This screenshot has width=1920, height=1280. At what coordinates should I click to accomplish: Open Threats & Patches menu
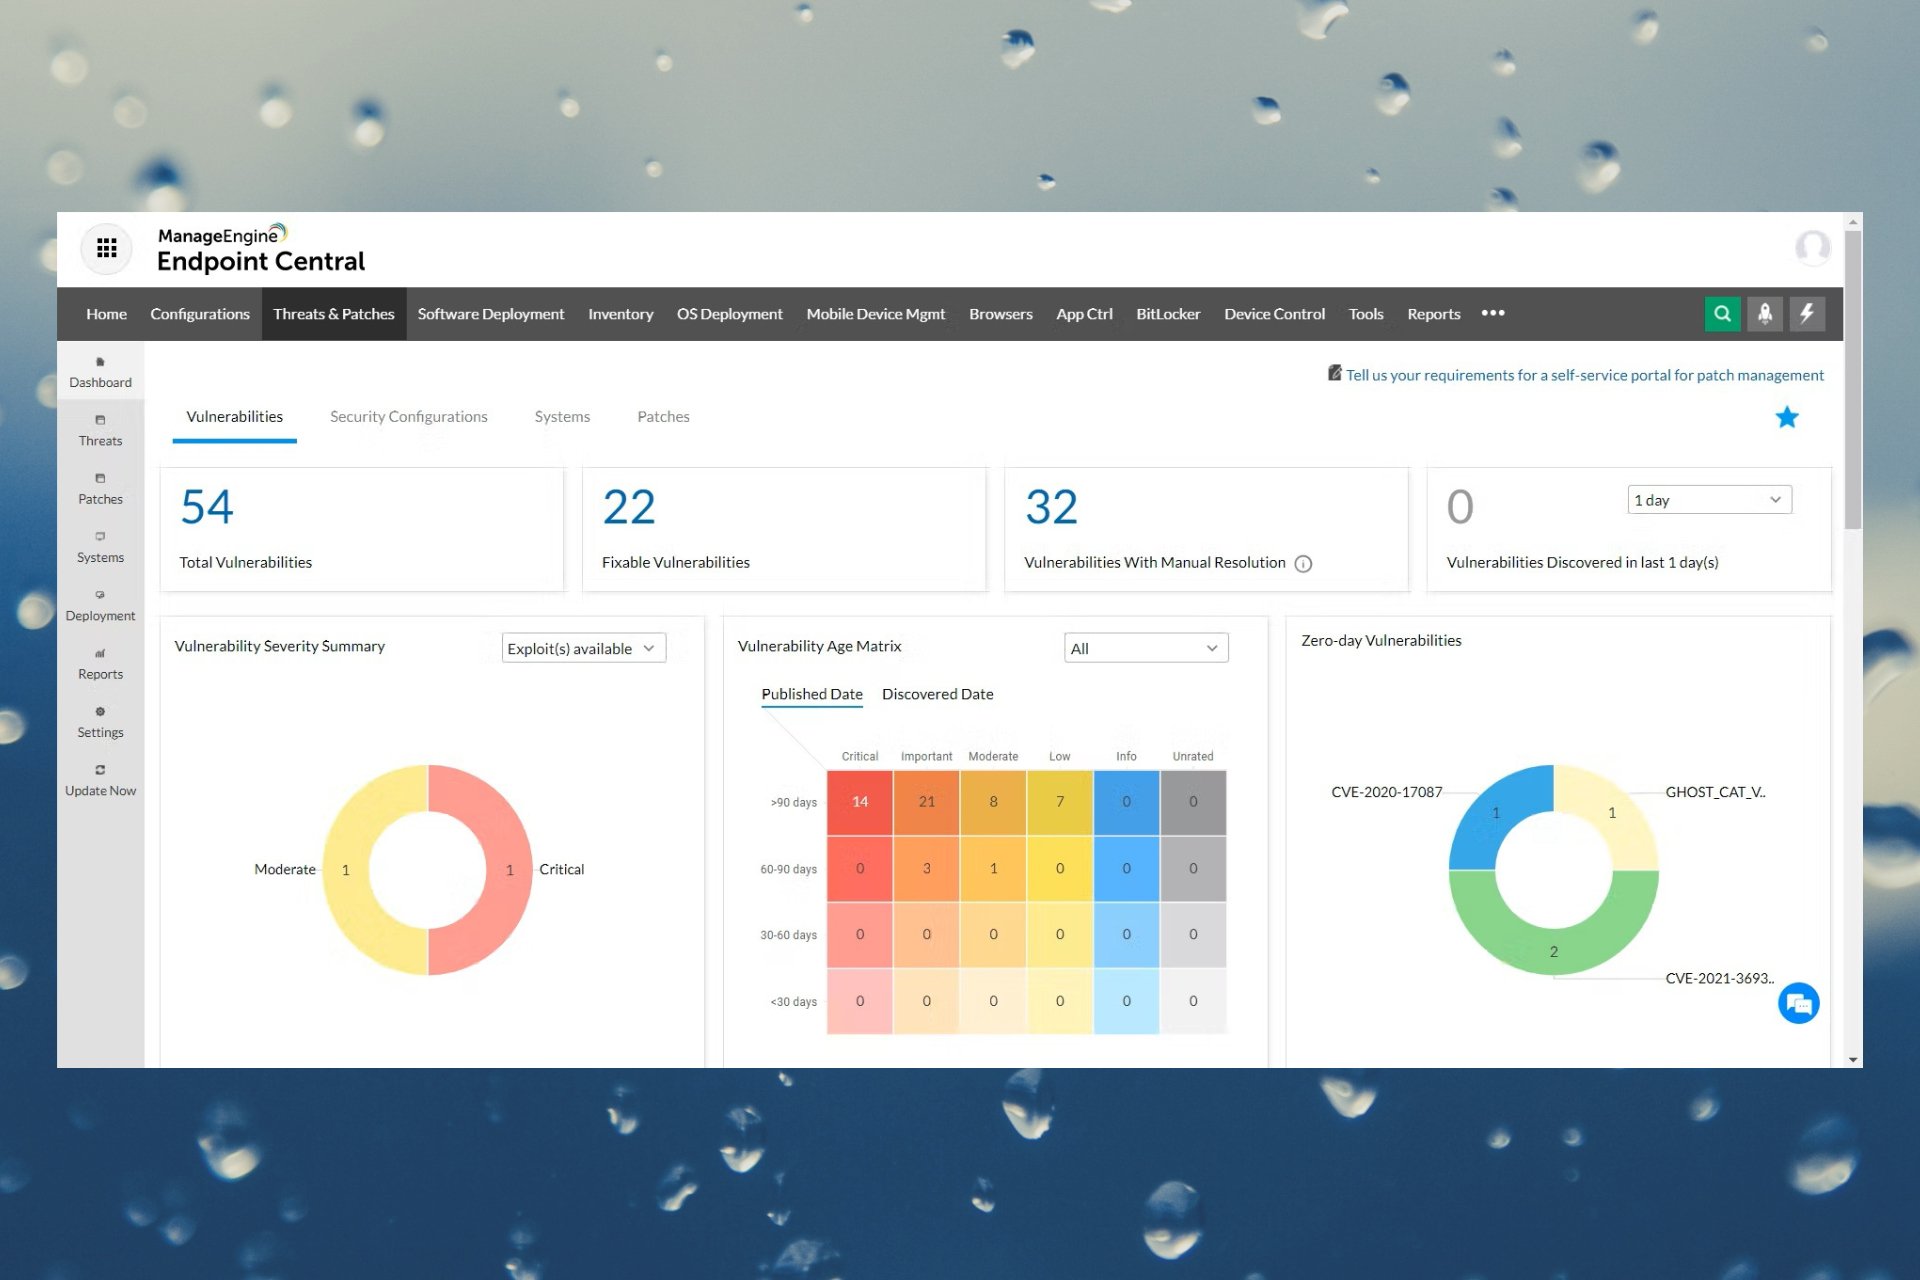[x=334, y=314]
